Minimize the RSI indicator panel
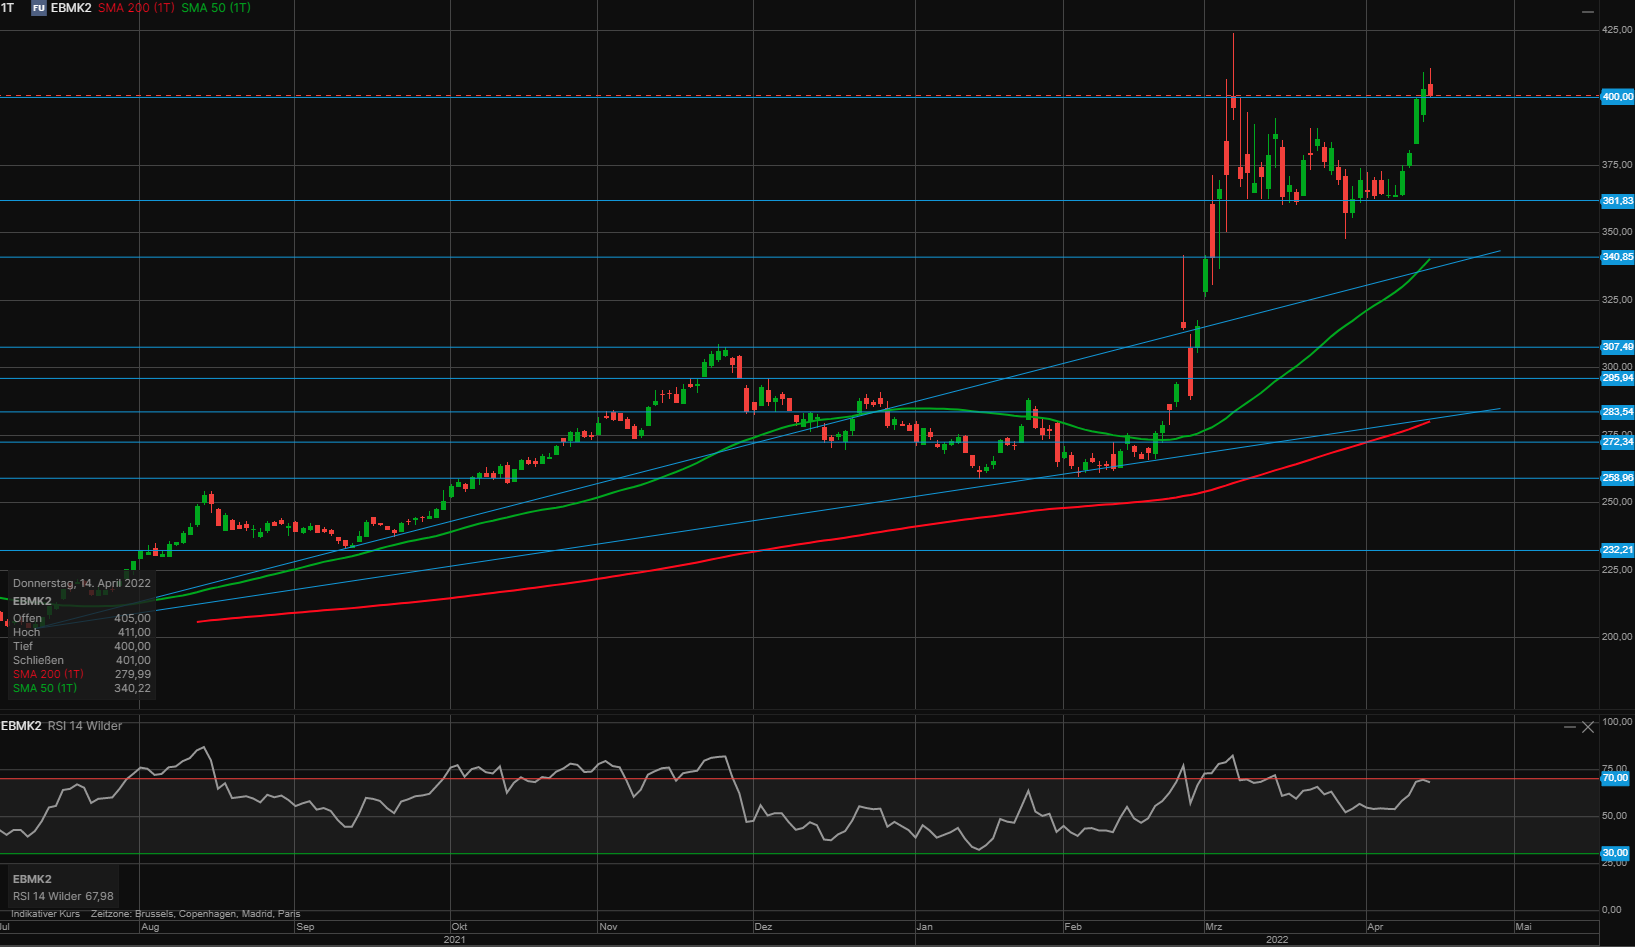Viewport: 1635px width, 947px height. (1569, 727)
